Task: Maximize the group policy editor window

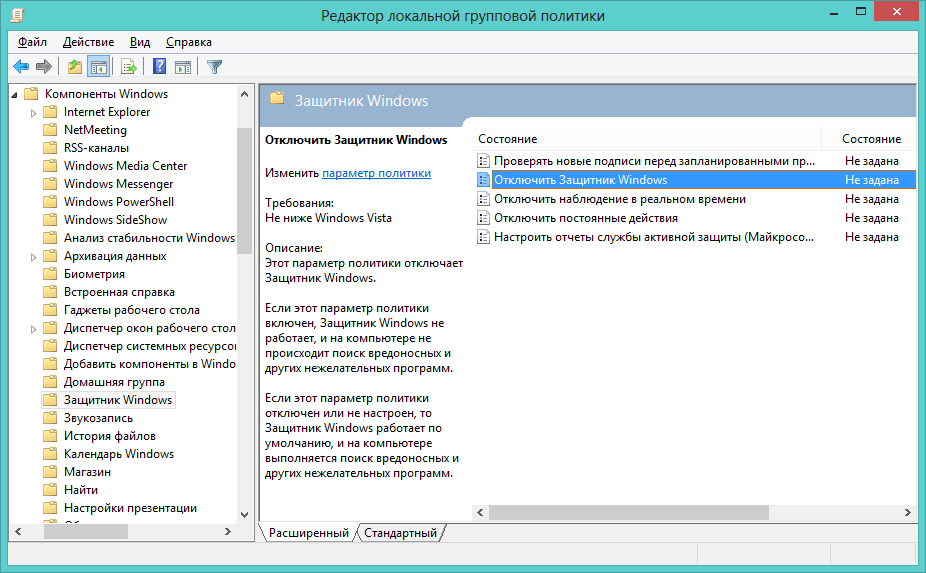Action: coord(861,12)
